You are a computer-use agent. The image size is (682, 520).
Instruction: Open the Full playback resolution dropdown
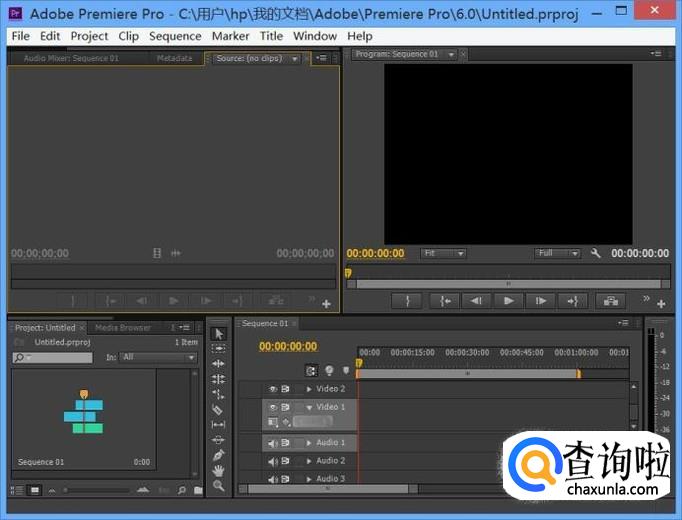(x=556, y=254)
